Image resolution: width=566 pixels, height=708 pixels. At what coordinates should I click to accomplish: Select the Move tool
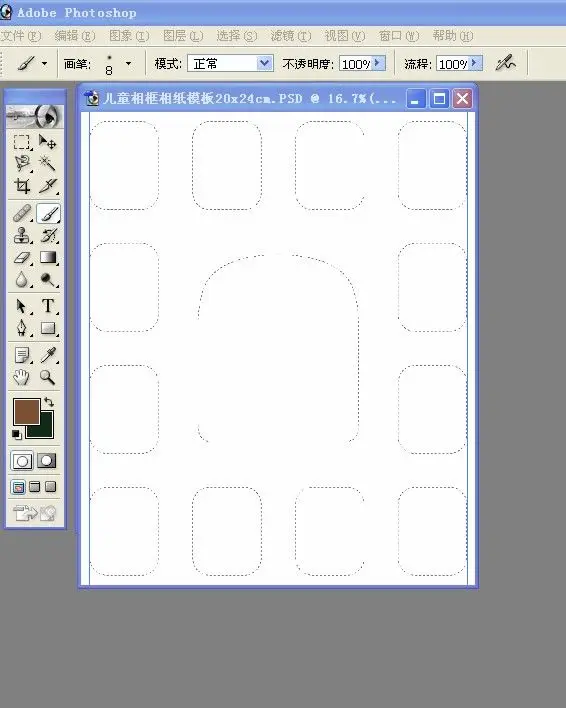pos(47,142)
